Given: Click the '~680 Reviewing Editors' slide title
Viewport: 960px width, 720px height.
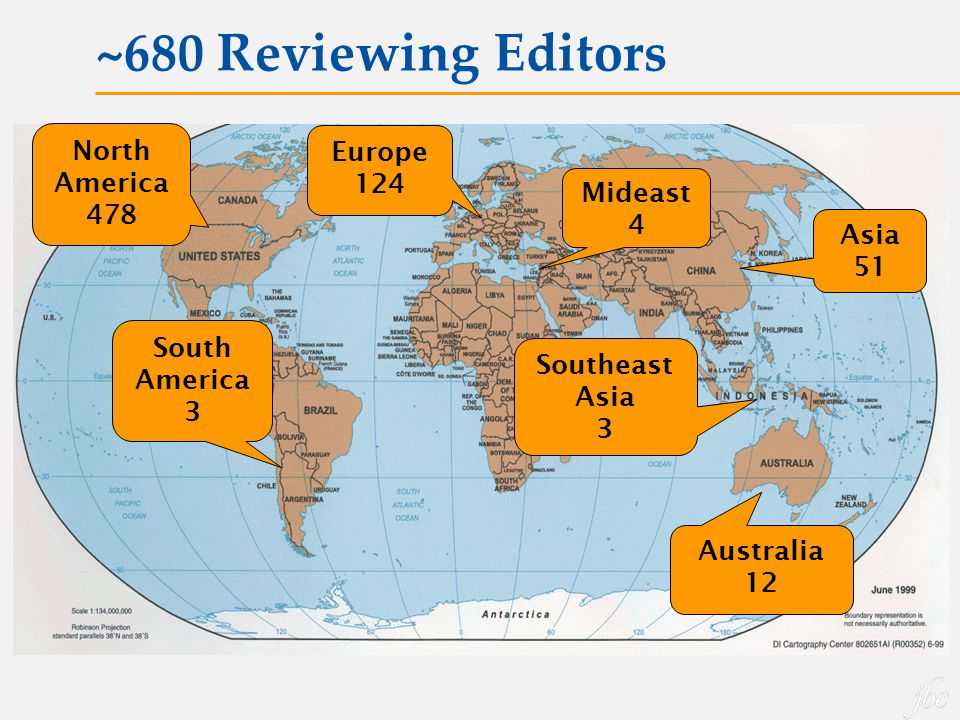Looking at the screenshot, I should (x=381, y=54).
